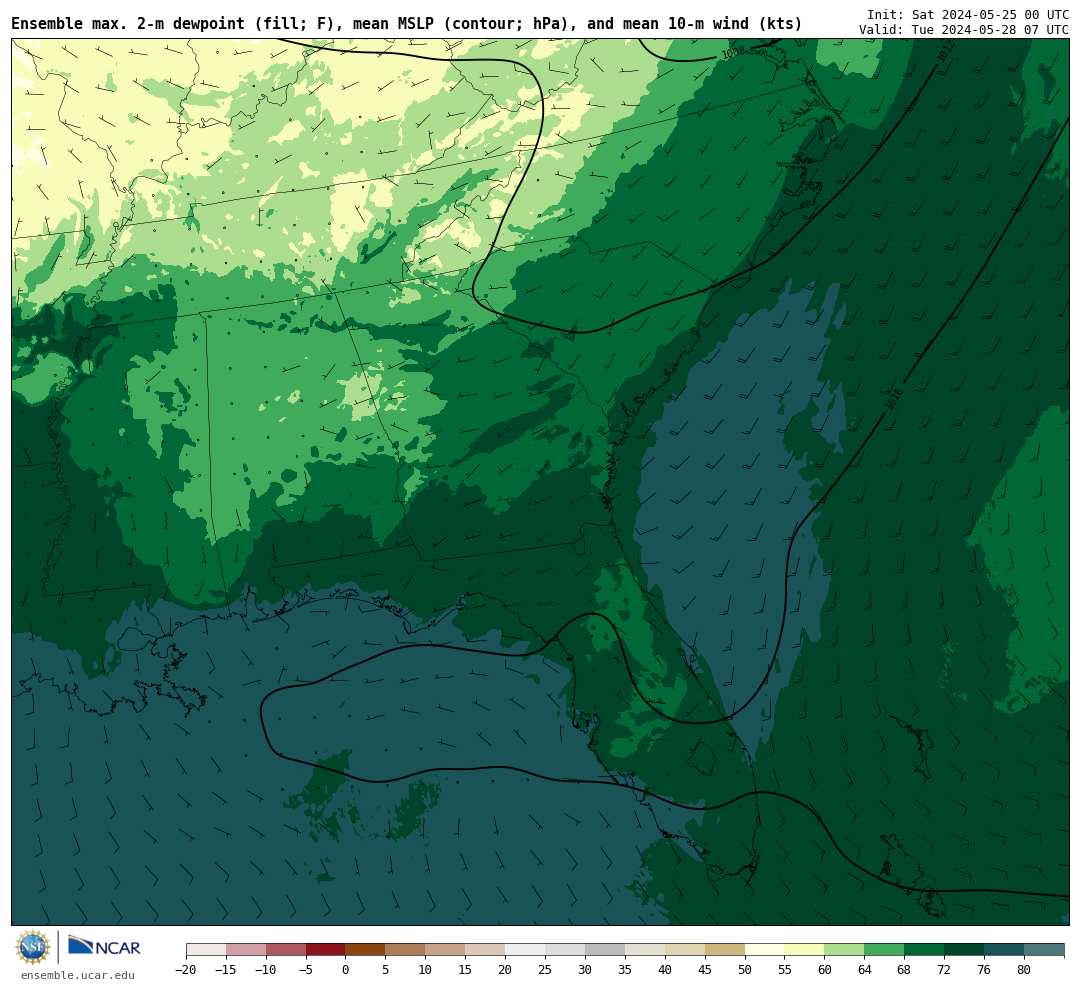Open the ensemble.ucar.edu link text
This screenshot has height=988, width=1080.
78,975
